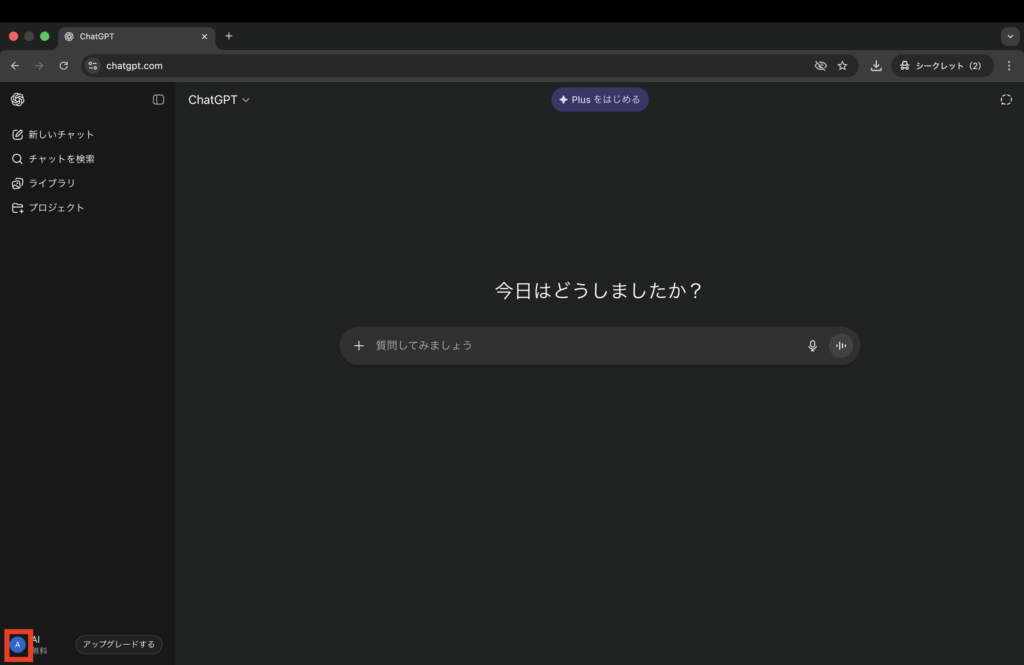Click the plus icon to attach files
This screenshot has width=1024, height=665.
[x=359, y=346]
